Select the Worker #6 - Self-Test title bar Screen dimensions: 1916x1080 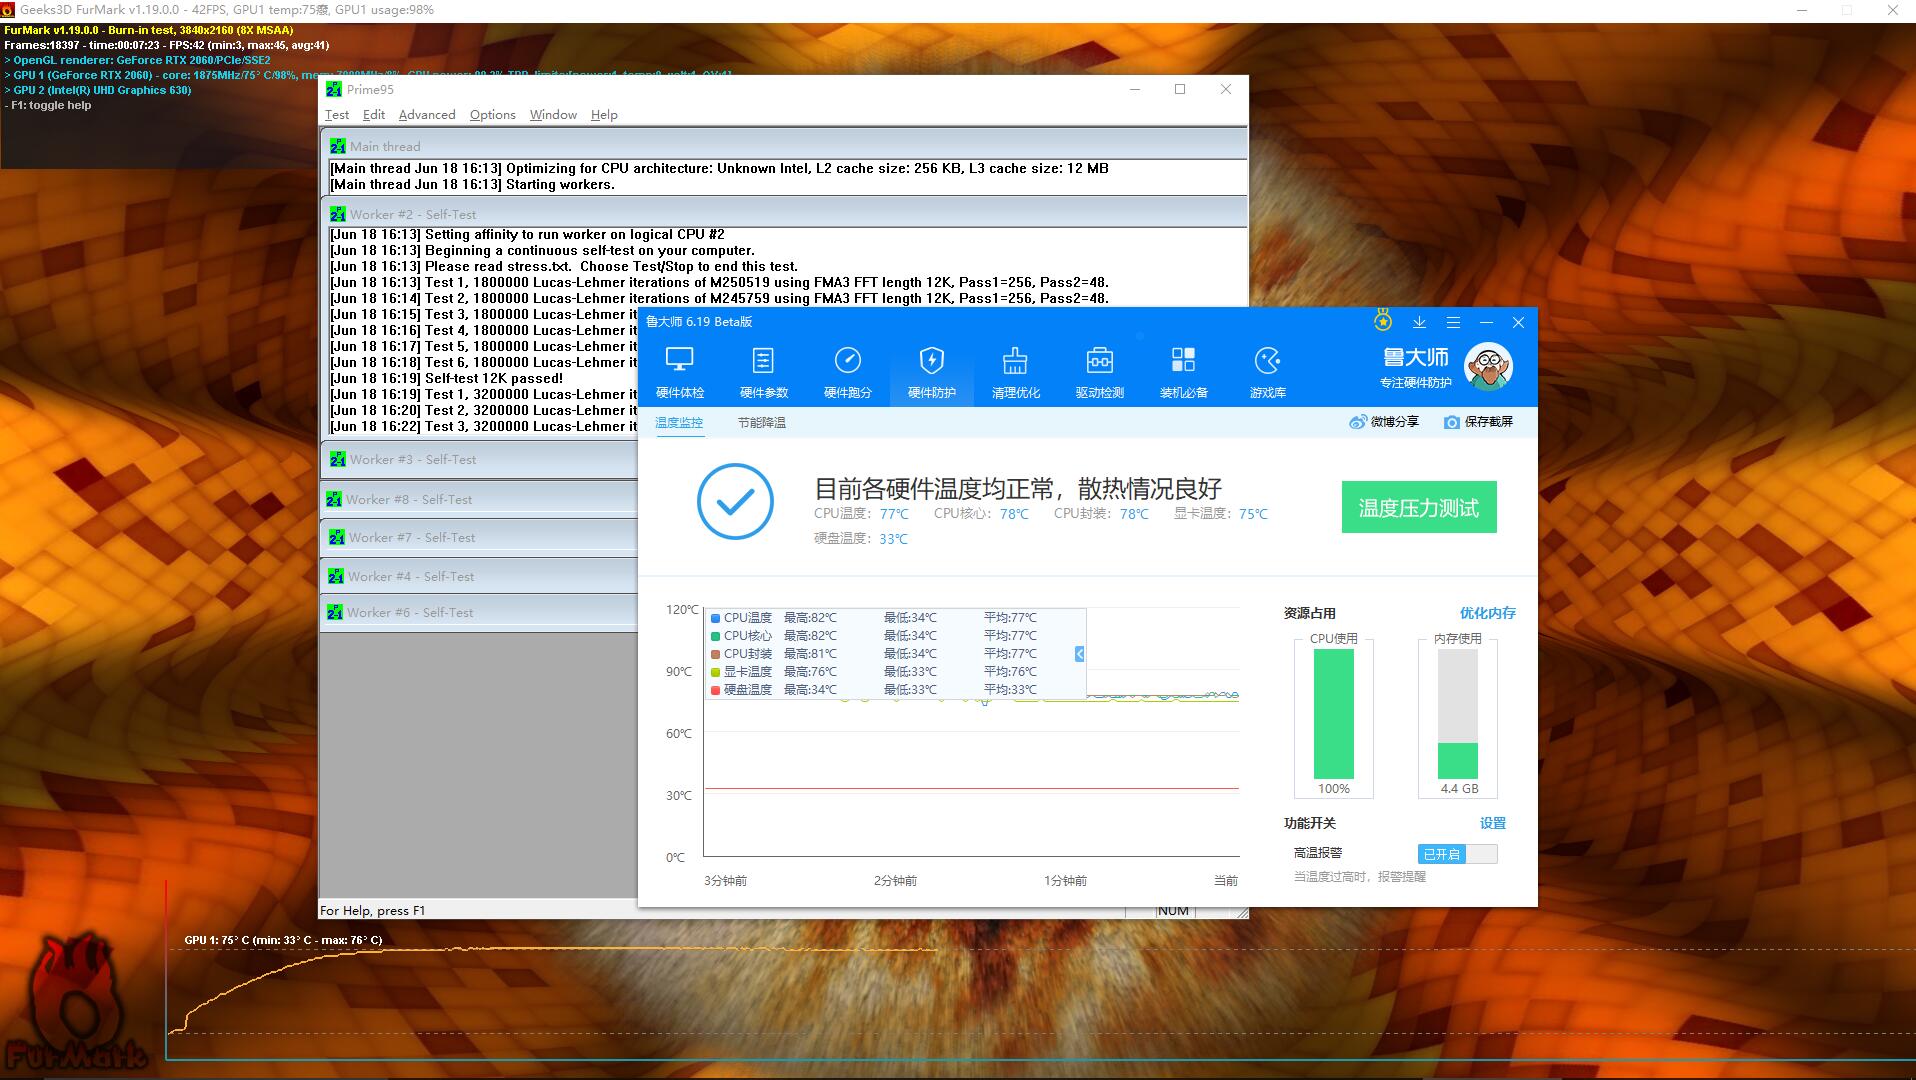pos(480,612)
